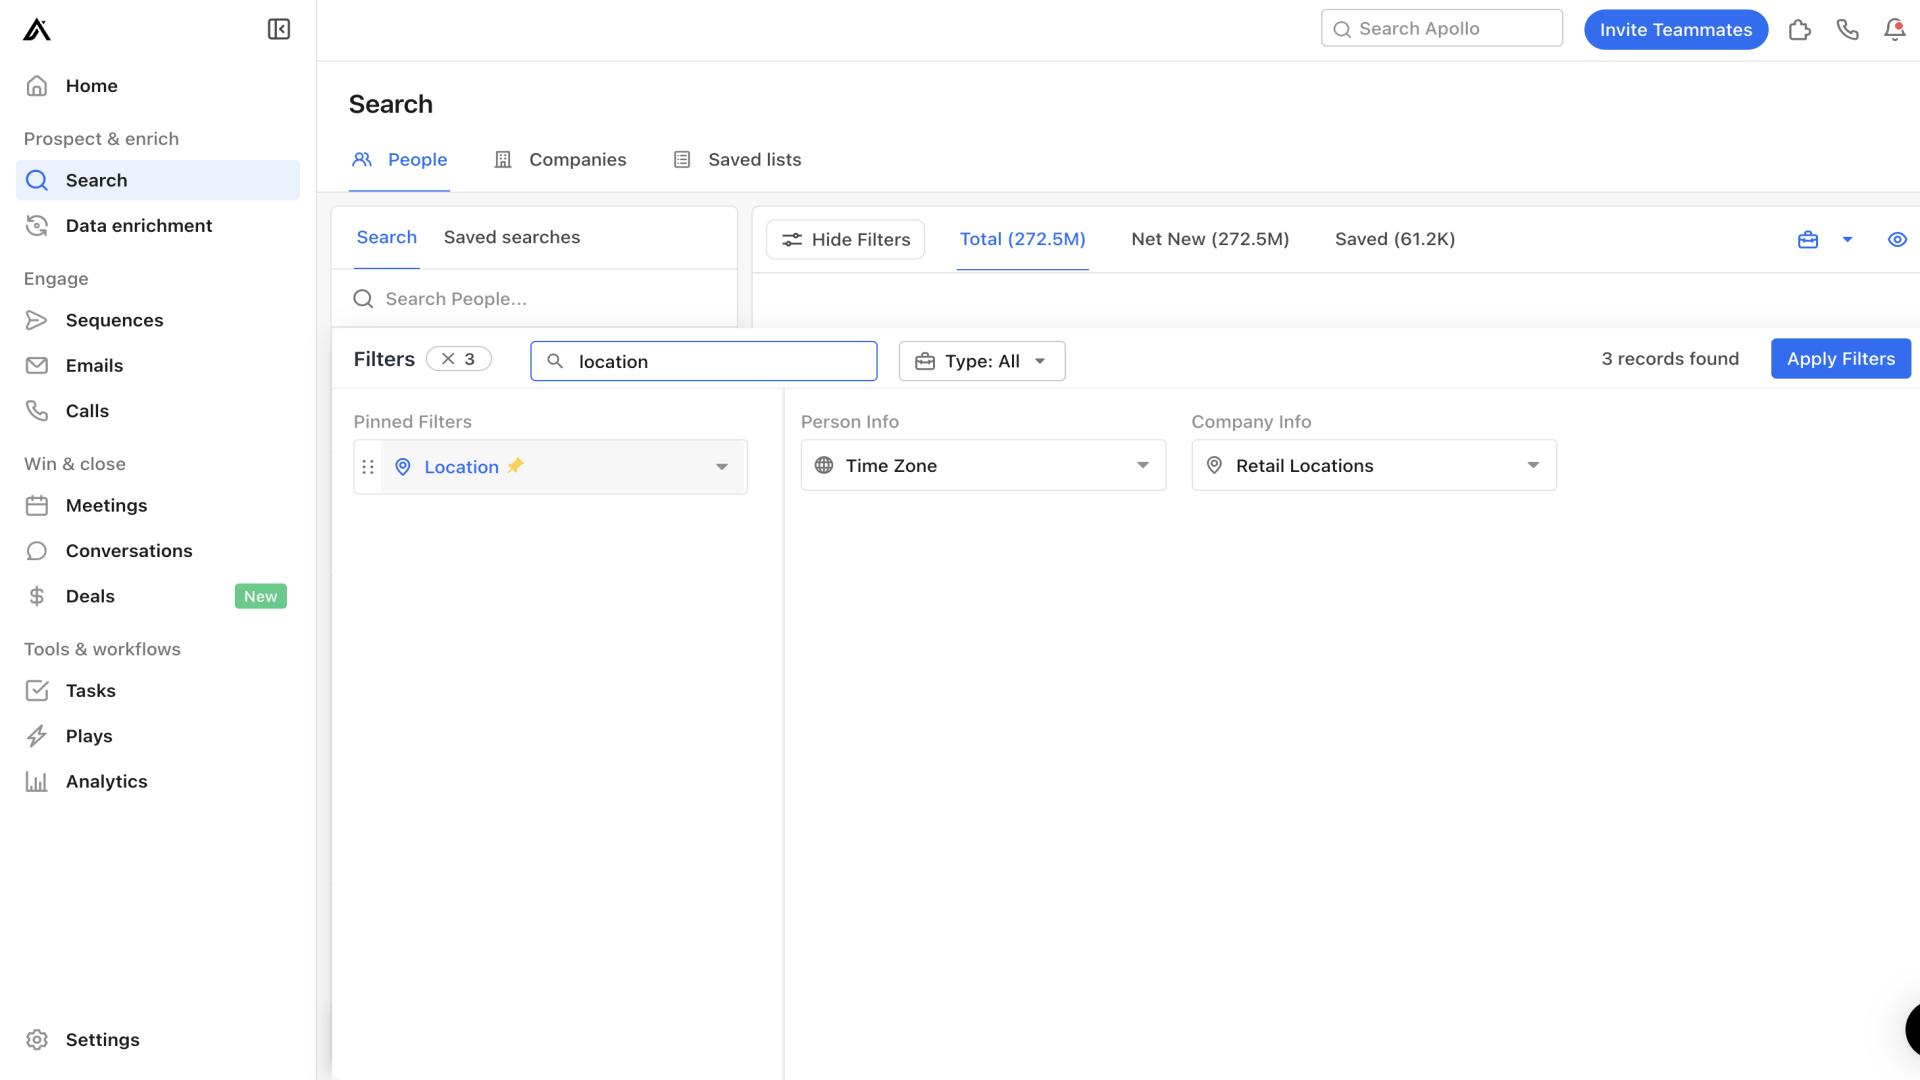Expand the Location pinned filter

click(x=721, y=465)
